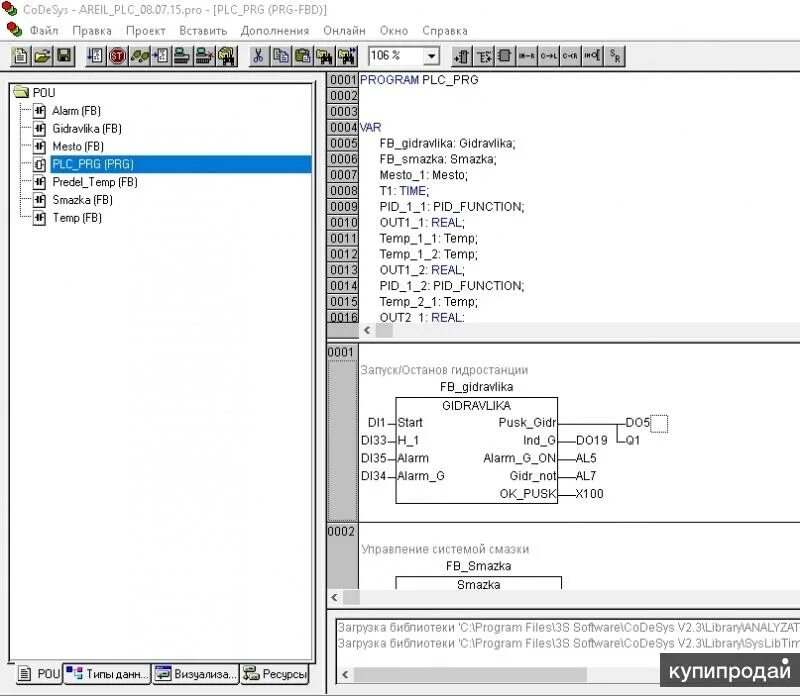Click the scissors Cut icon
Screen dimensions: 800x696
coord(258,56)
